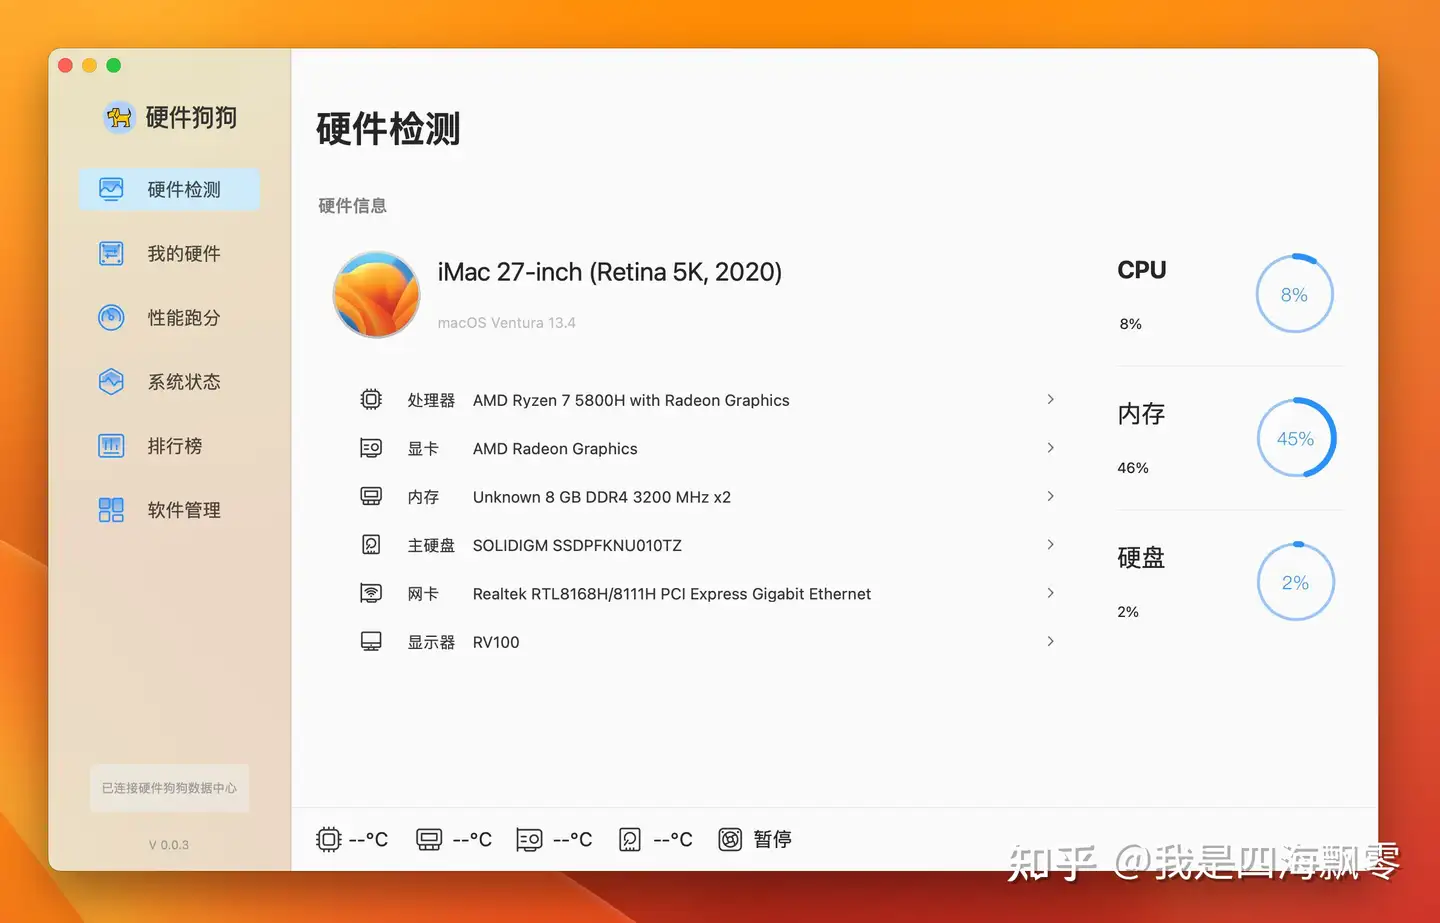The height and width of the screenshot is (923, 1440).
Task: Click the fan icon next to 暂停
Action: [731, 839]
